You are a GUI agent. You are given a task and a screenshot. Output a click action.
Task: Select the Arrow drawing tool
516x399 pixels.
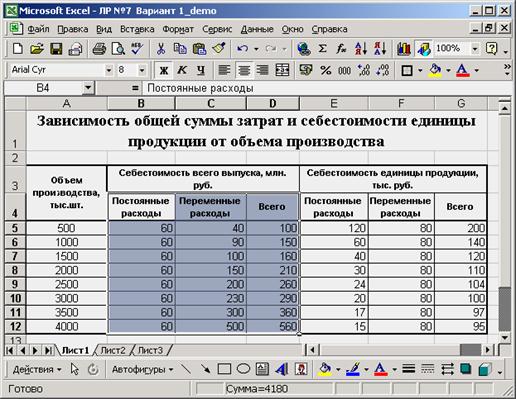205,369
